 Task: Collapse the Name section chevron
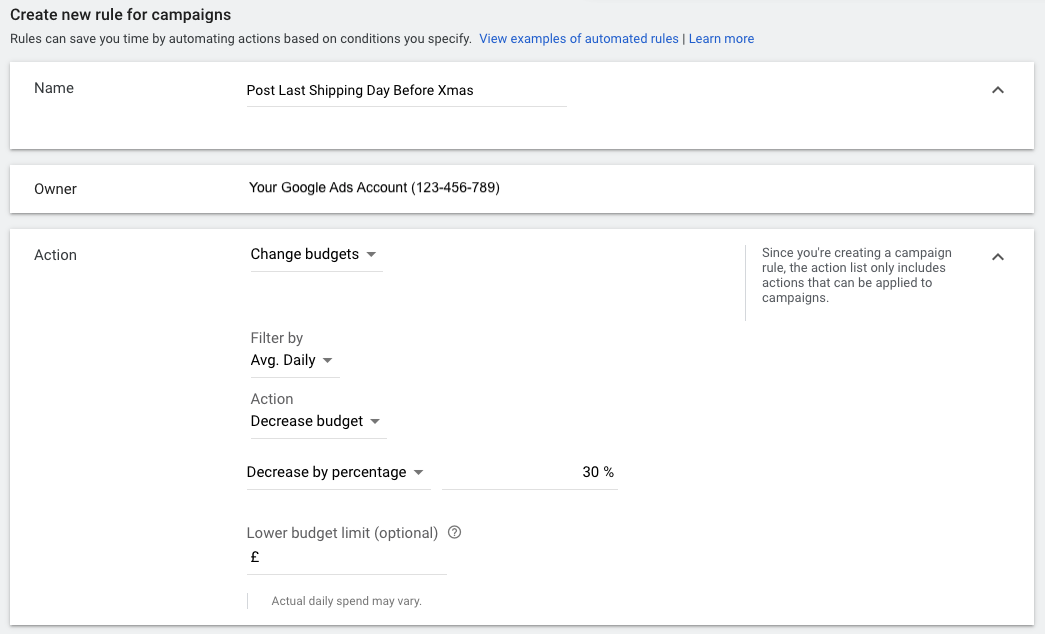pos(997,90)
